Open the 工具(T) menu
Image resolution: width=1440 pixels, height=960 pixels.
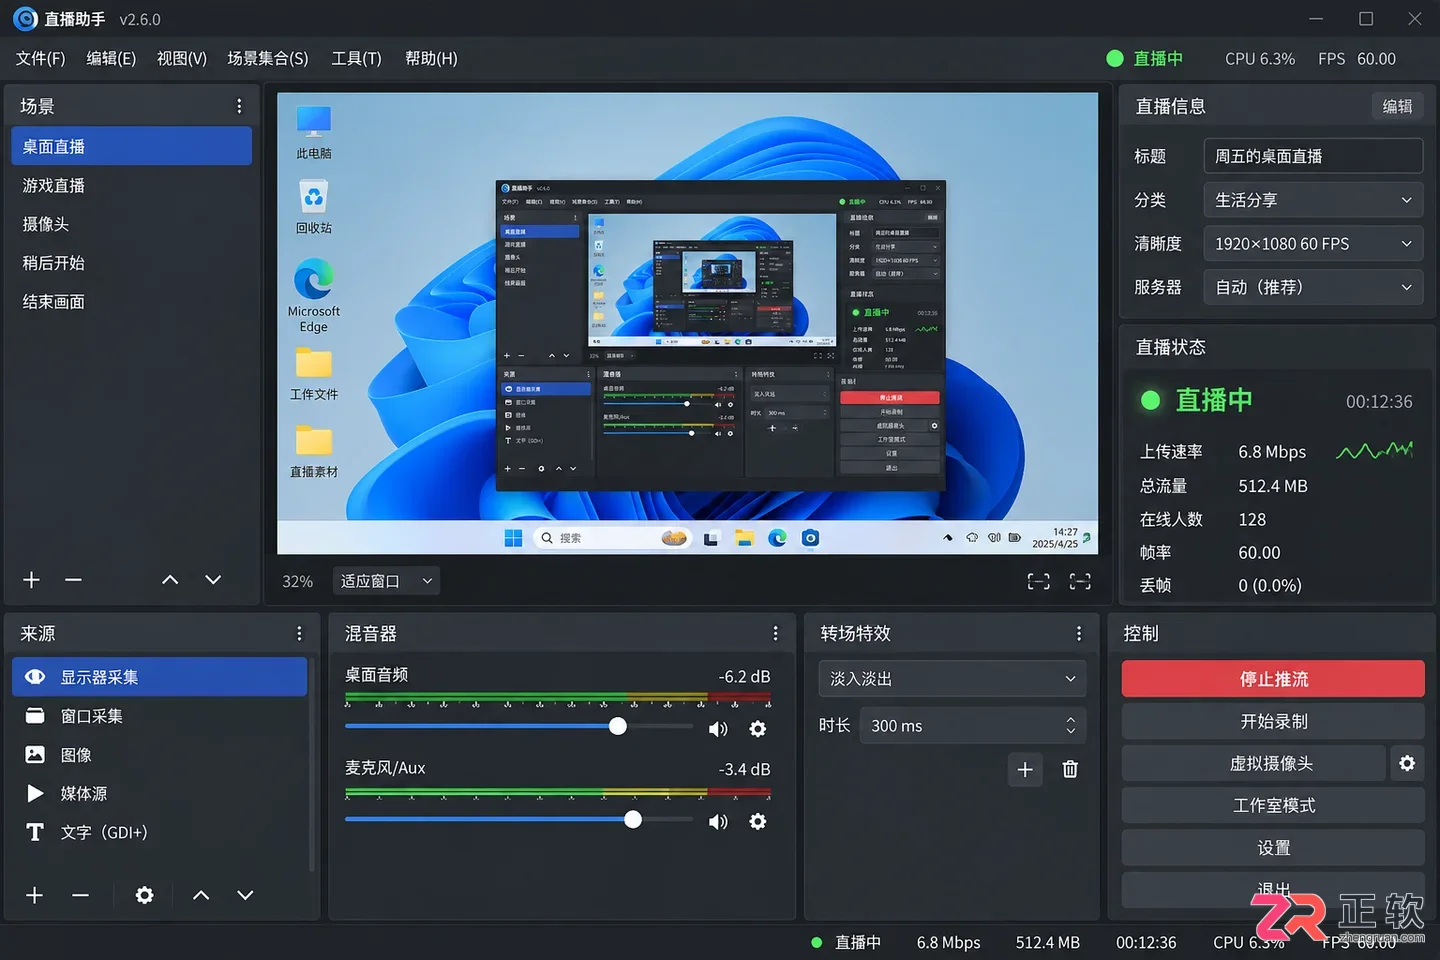(x=357, y=59)
